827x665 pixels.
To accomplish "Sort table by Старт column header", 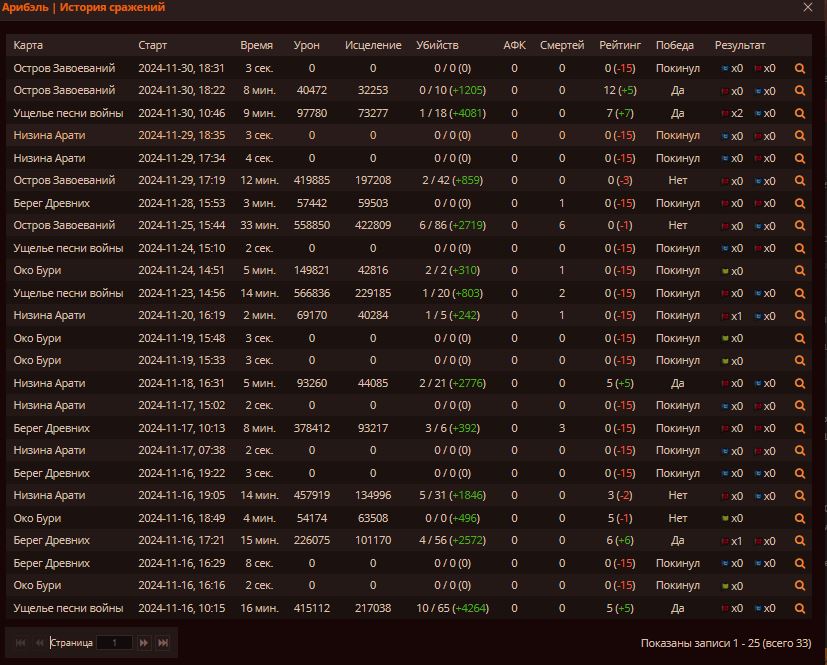I will point(152,45).
